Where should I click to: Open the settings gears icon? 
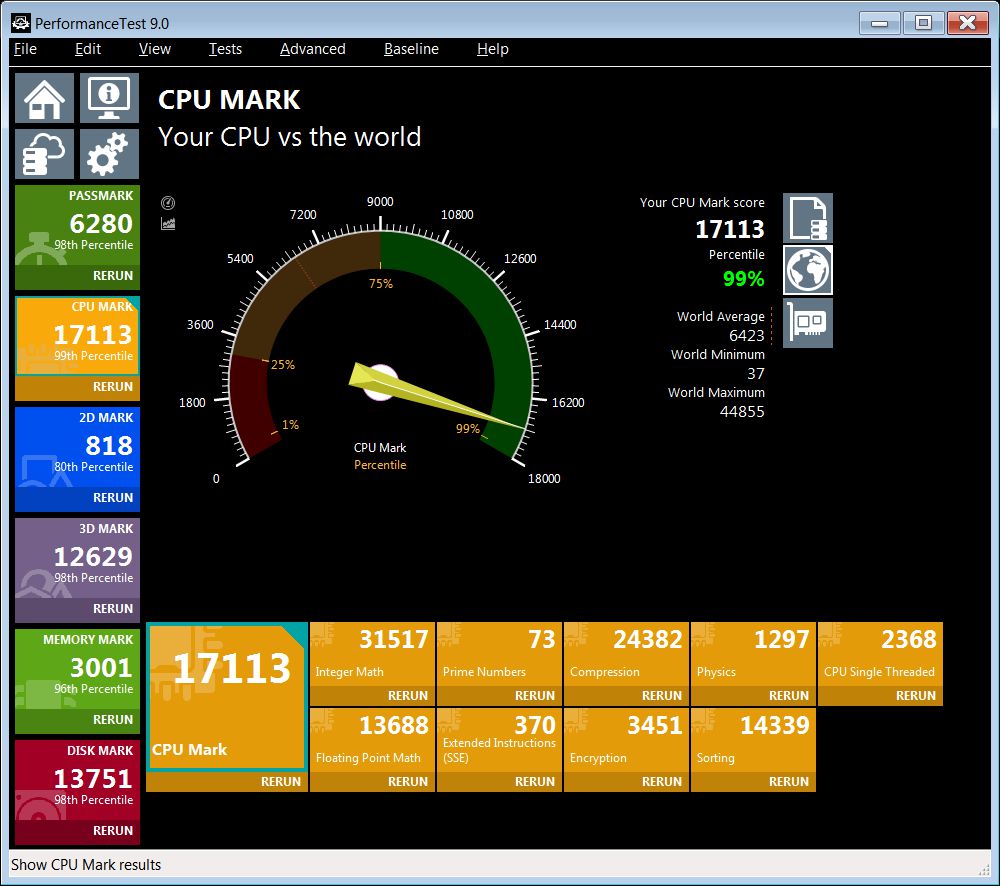(109, 154)
